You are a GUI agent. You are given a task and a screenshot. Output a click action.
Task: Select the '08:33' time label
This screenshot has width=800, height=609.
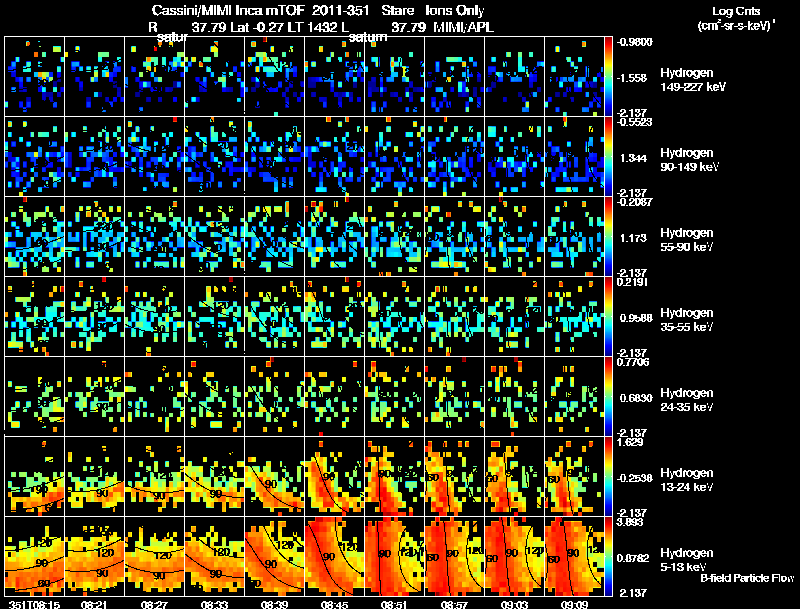pos(214,604)
